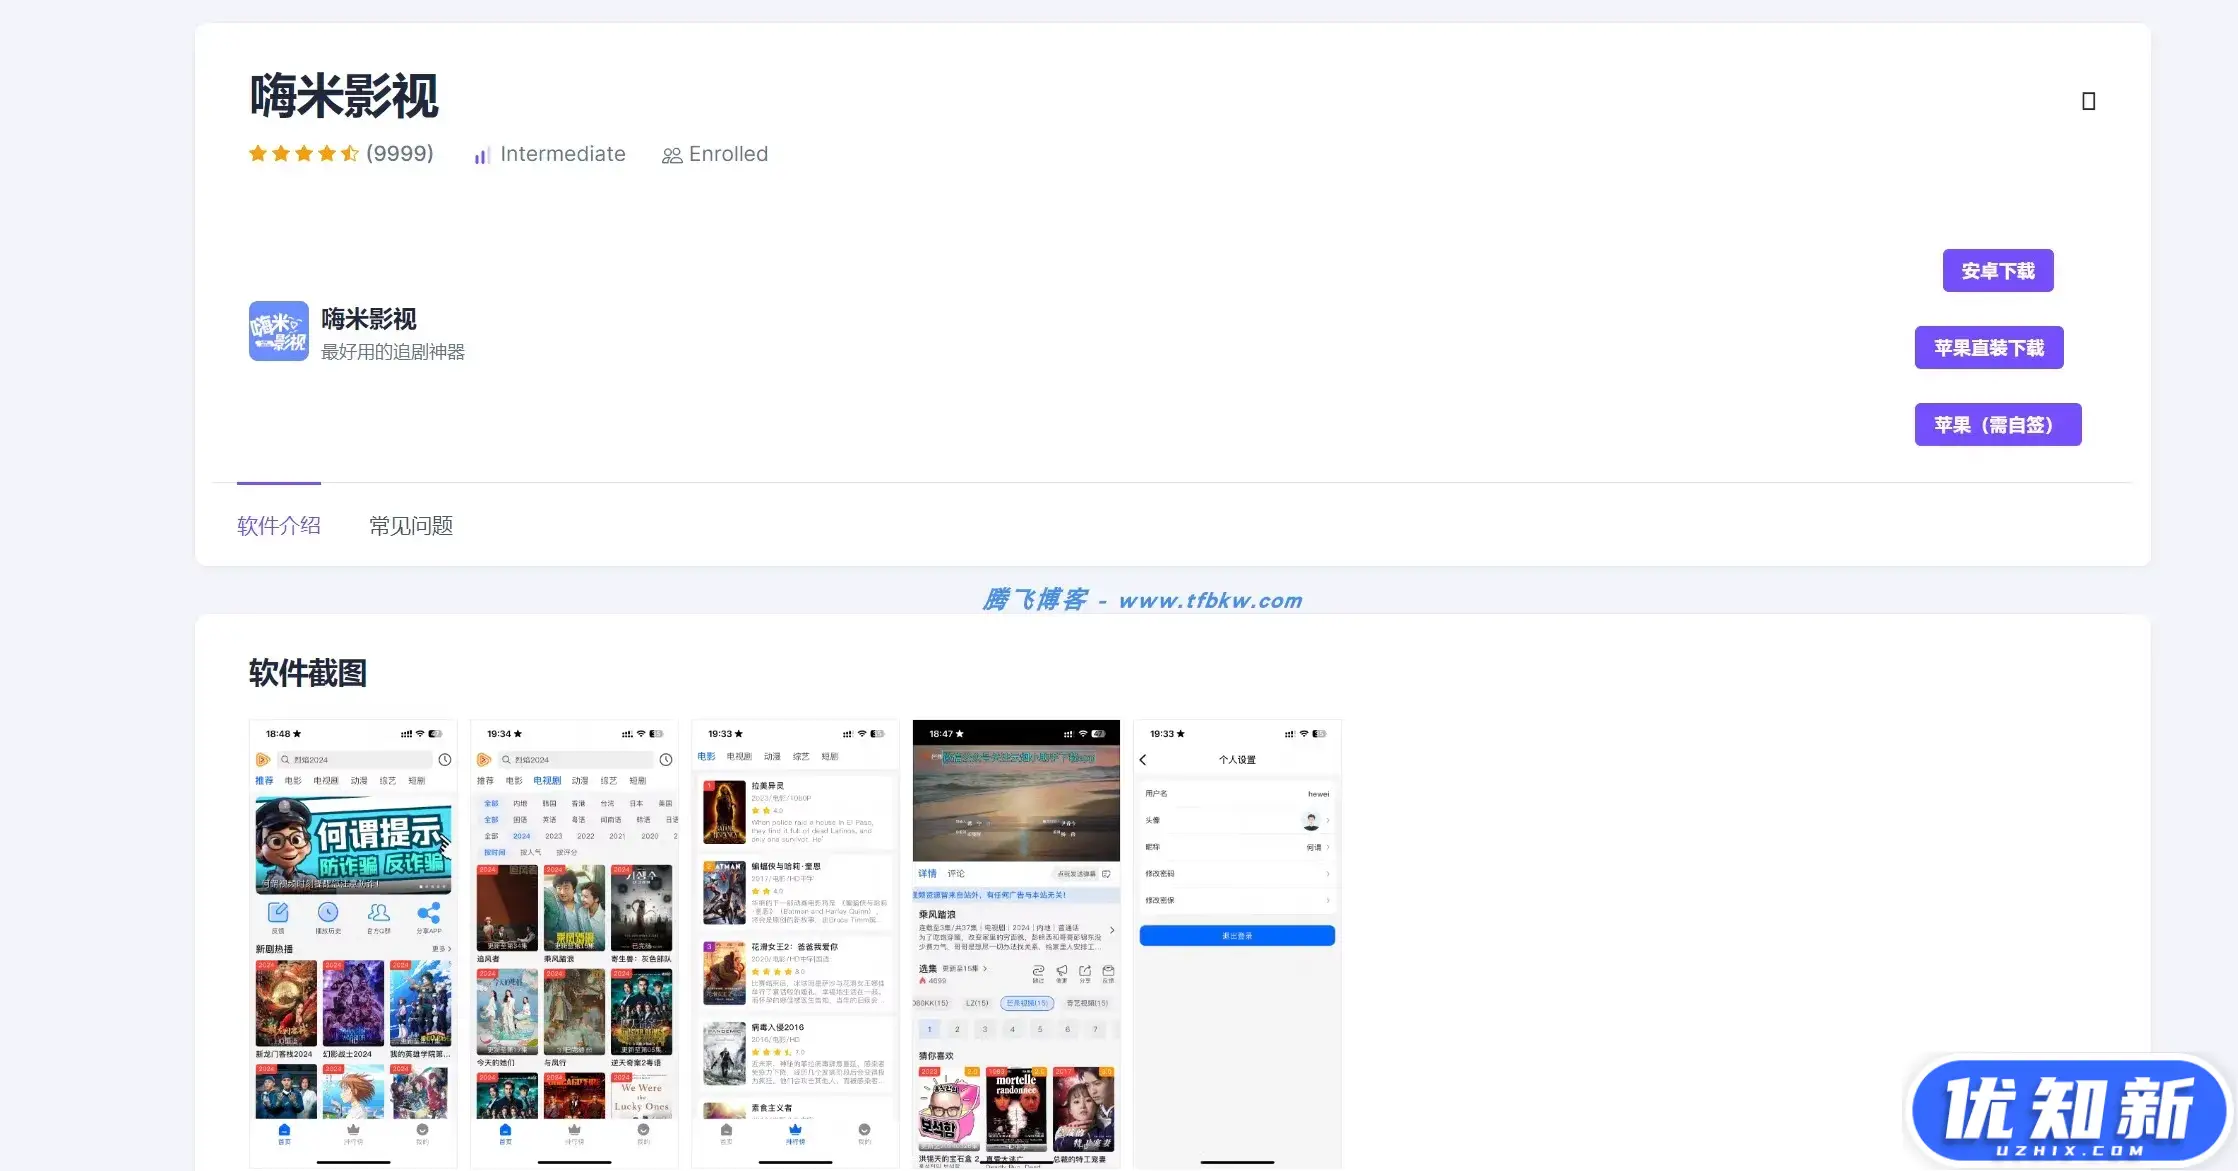Screen dimensions: 2238x1171
Task: Open the first home screen screenshot
Action: [353, 944]
